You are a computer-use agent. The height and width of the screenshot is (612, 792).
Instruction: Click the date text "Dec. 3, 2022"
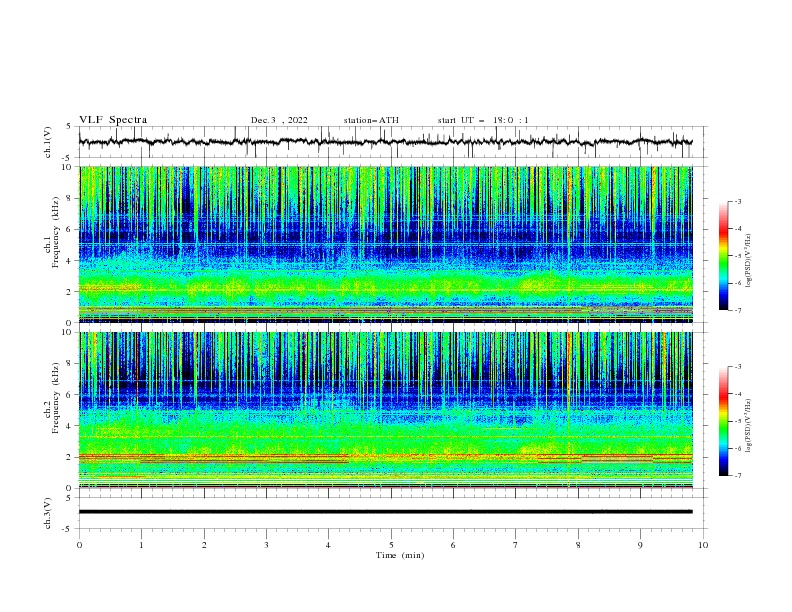pos(279,120)
